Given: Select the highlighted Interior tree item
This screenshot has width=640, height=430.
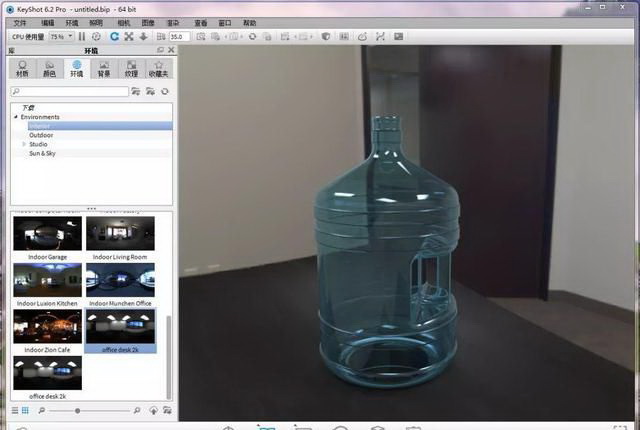Looking at the screenshot, I should 100,126.
